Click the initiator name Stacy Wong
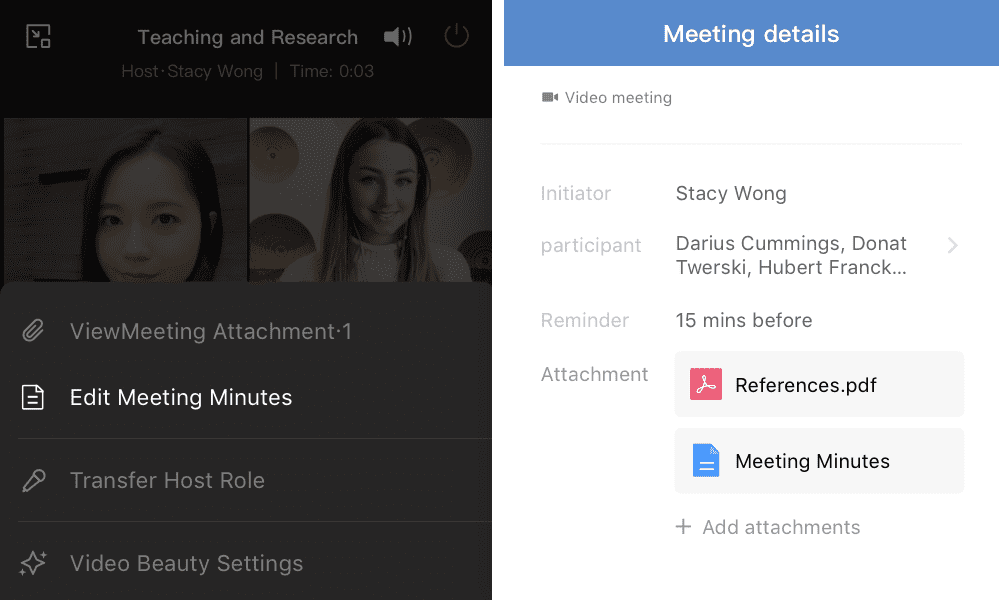Image resolution: width=999 pixels, height=600 pixels. point(731,193)
